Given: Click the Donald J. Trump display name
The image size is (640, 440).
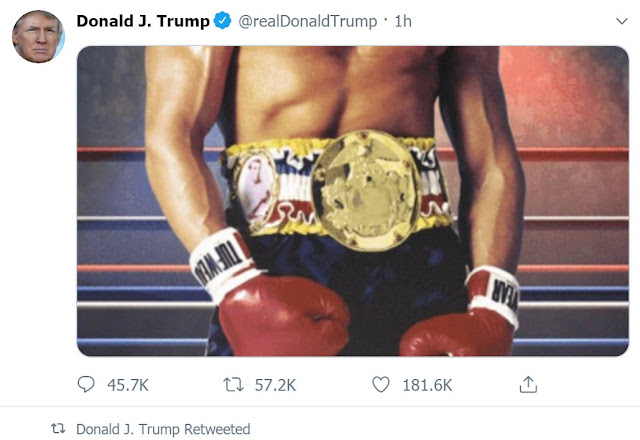Looking at the screenshot, I should pyautogui.click(x=143, y=21).
